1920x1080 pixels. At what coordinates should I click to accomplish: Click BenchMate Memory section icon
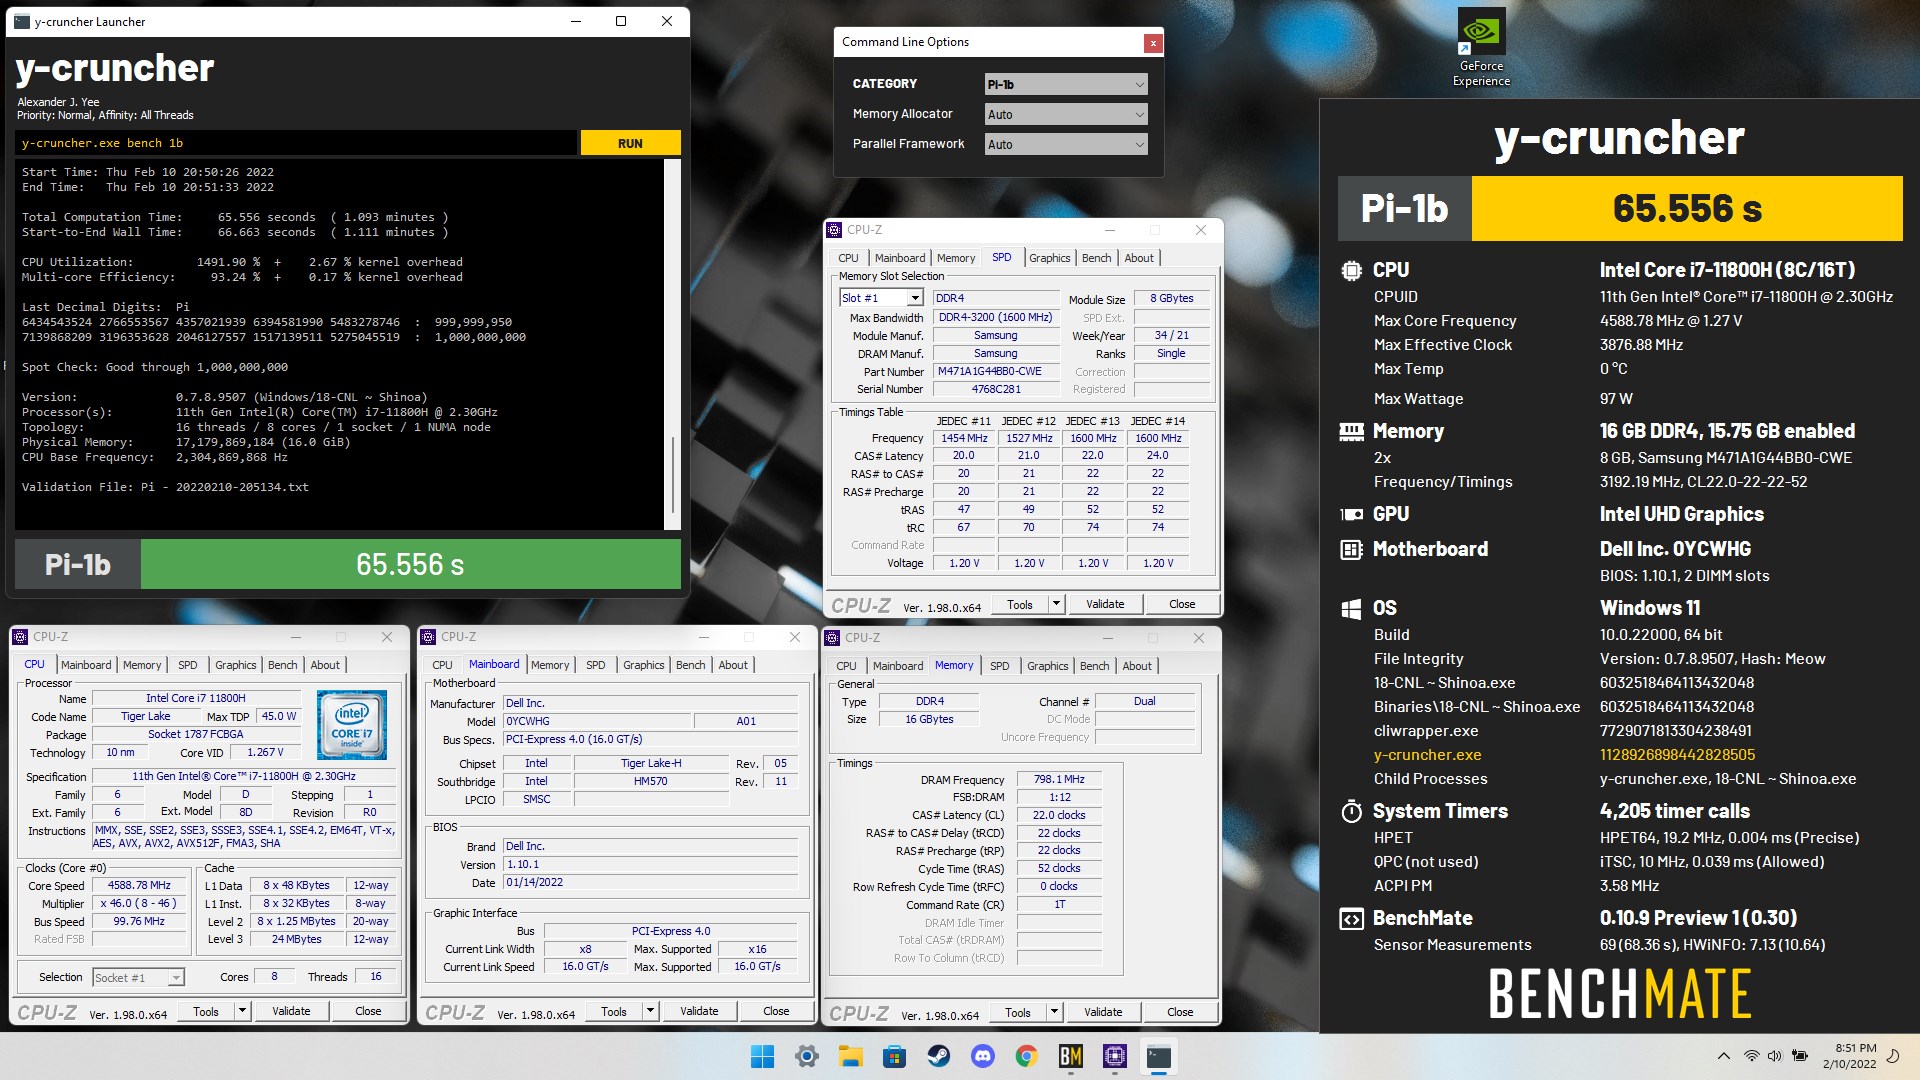pyautogui.click(x=1351, y=432)
